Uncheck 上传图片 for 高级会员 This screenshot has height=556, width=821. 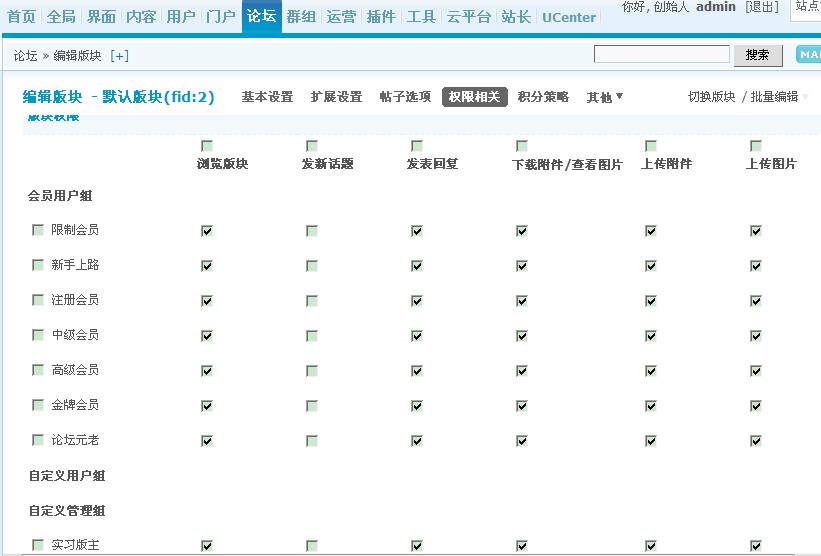(x=756, y=371)
